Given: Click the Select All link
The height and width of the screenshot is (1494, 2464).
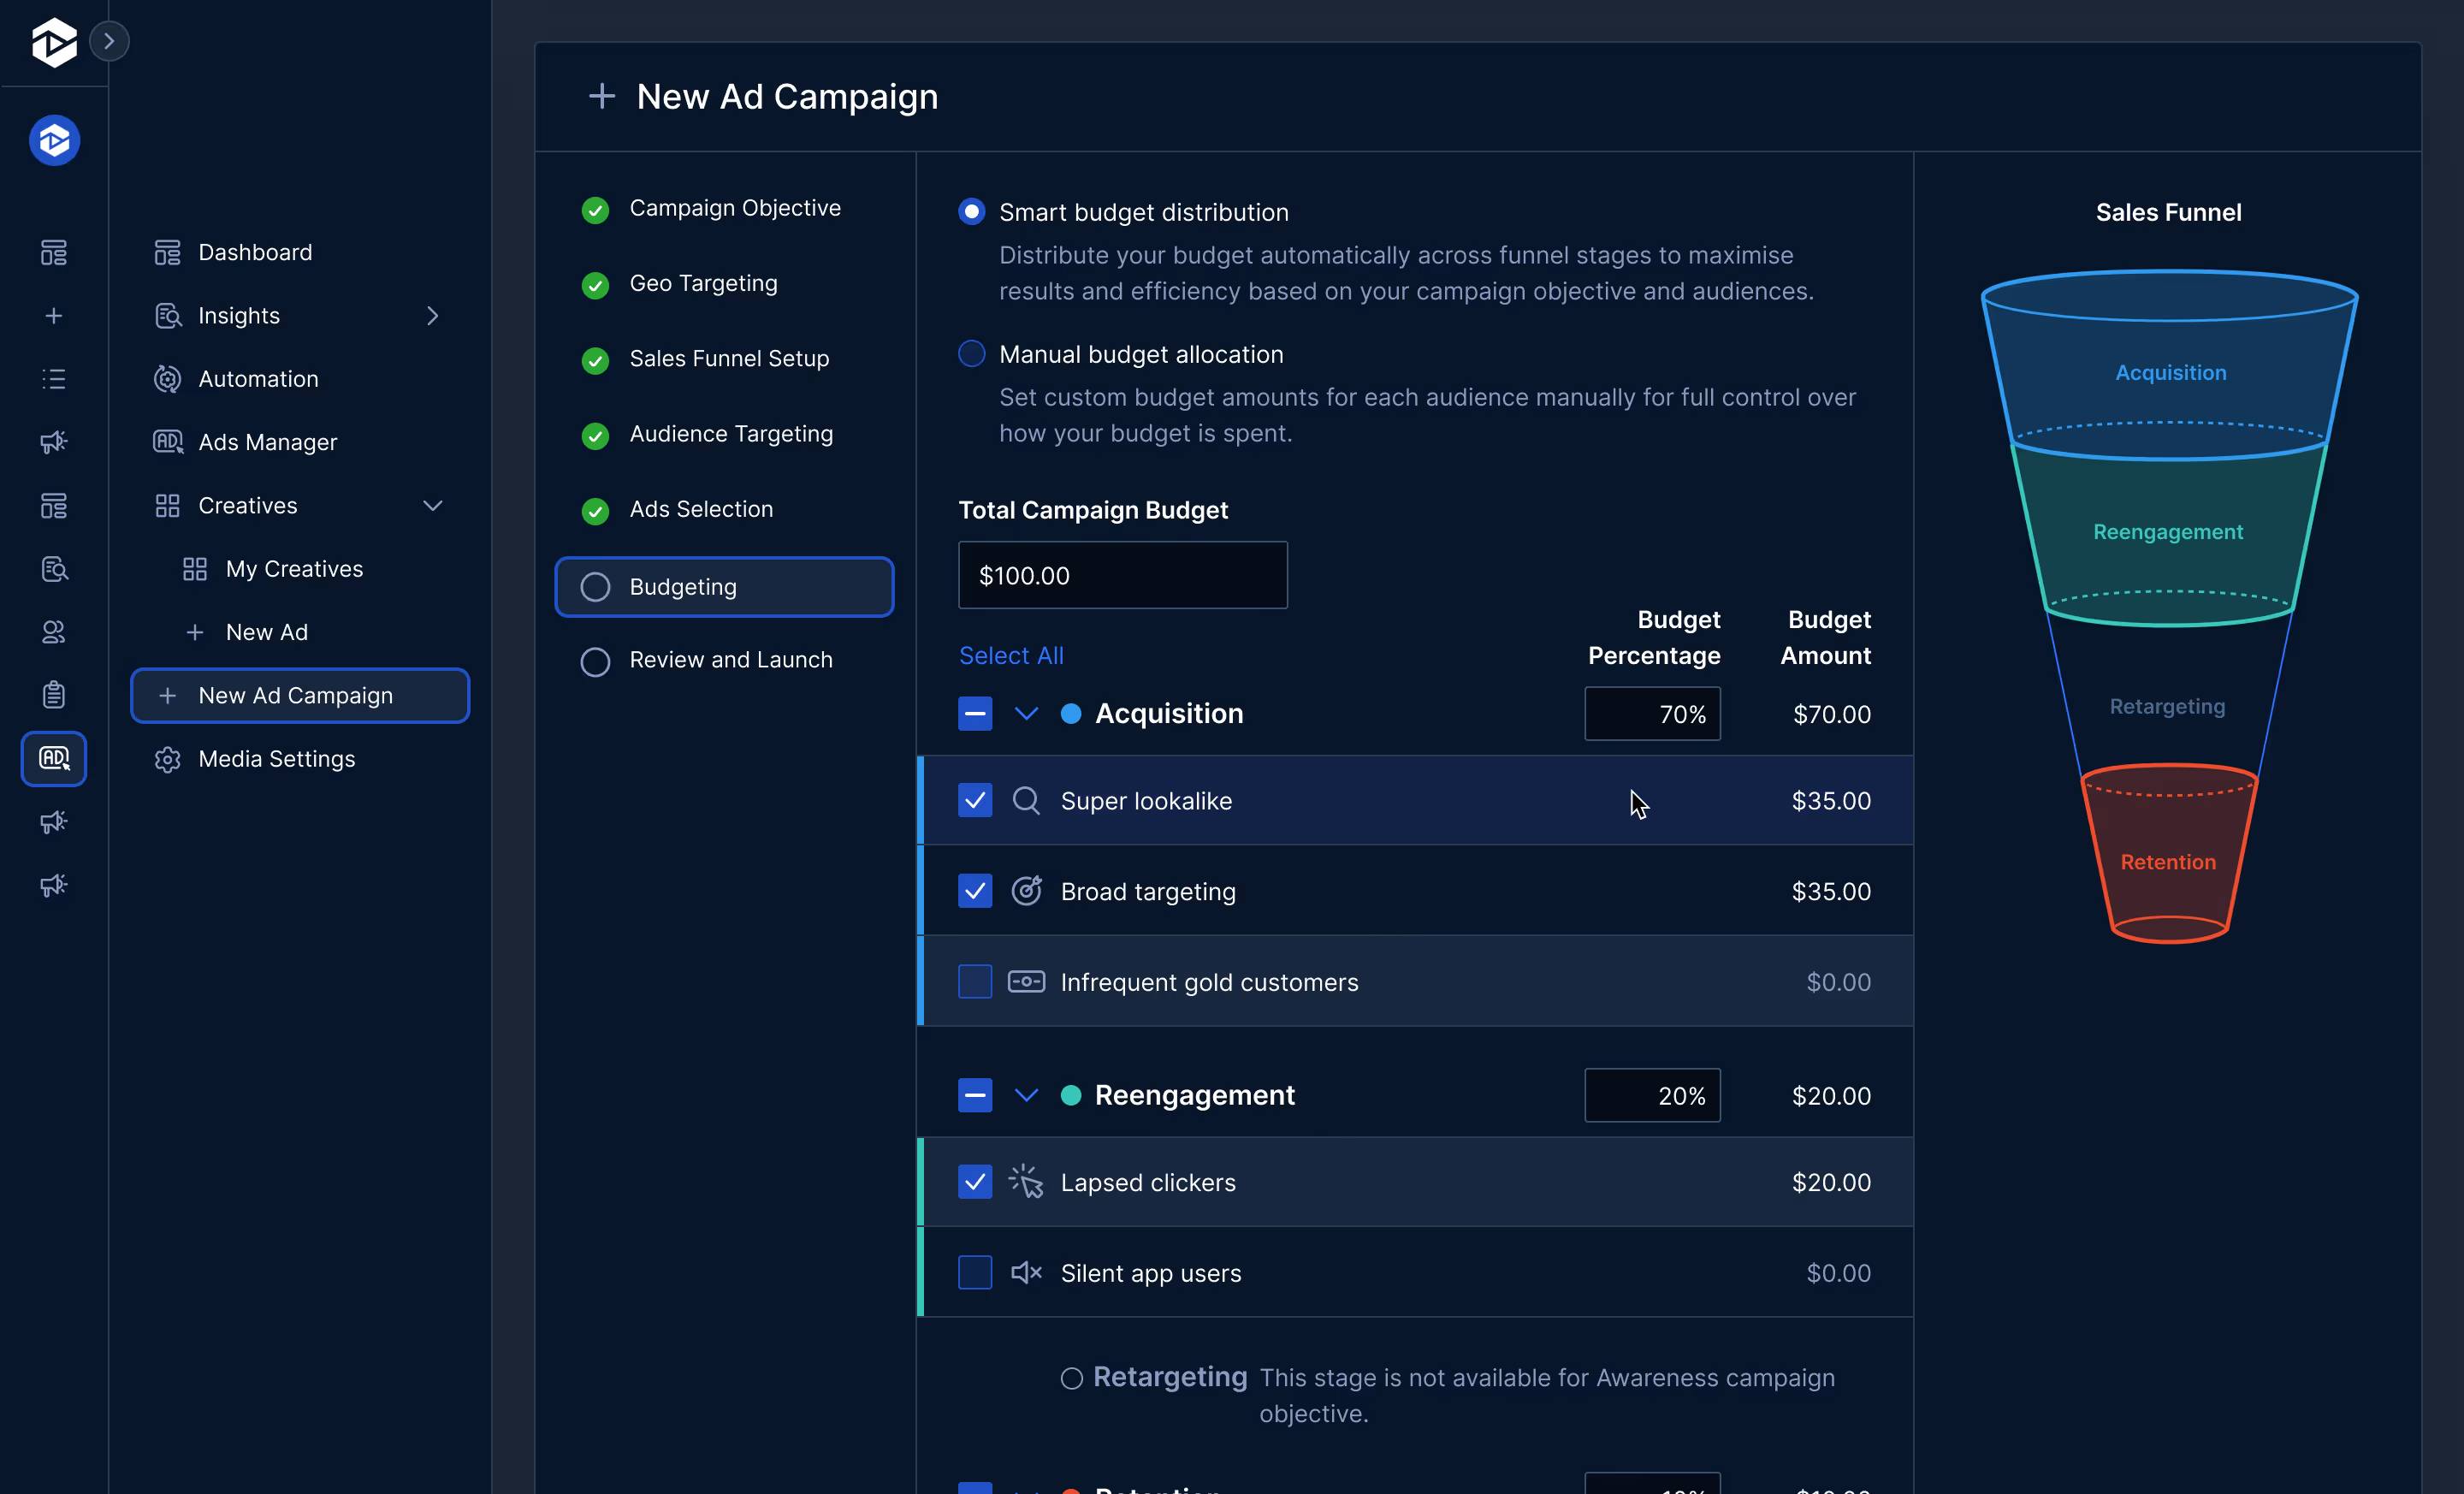Looking at the screenshot, I should (1011, 655).
